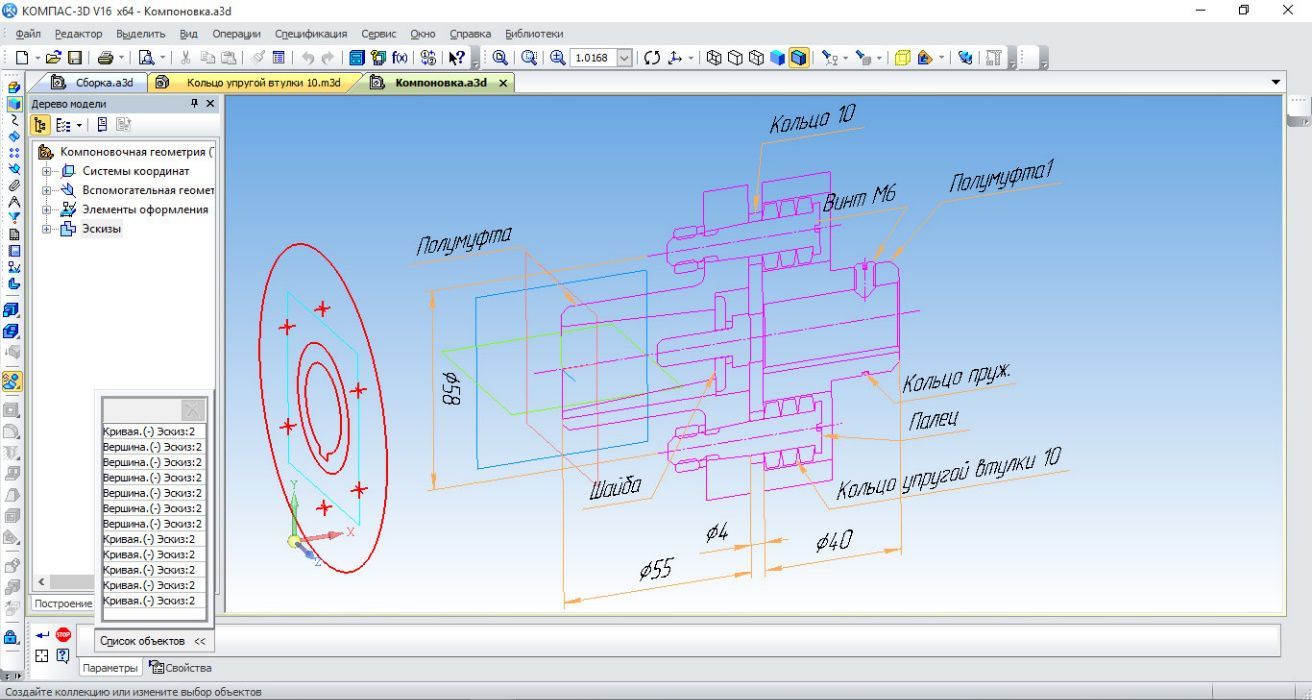Open the Сервис menu
Screen dimensions: 1312x700
(x=379, y=34)
